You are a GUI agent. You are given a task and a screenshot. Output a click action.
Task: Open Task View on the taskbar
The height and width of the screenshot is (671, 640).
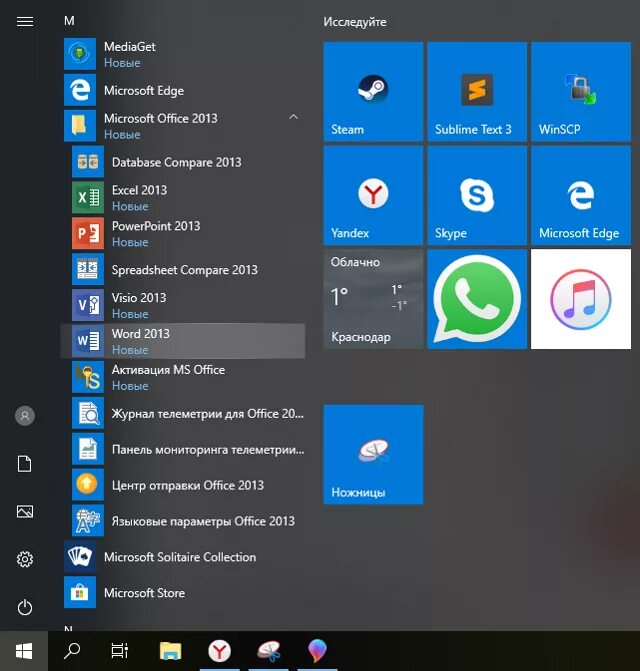point(120,651)
